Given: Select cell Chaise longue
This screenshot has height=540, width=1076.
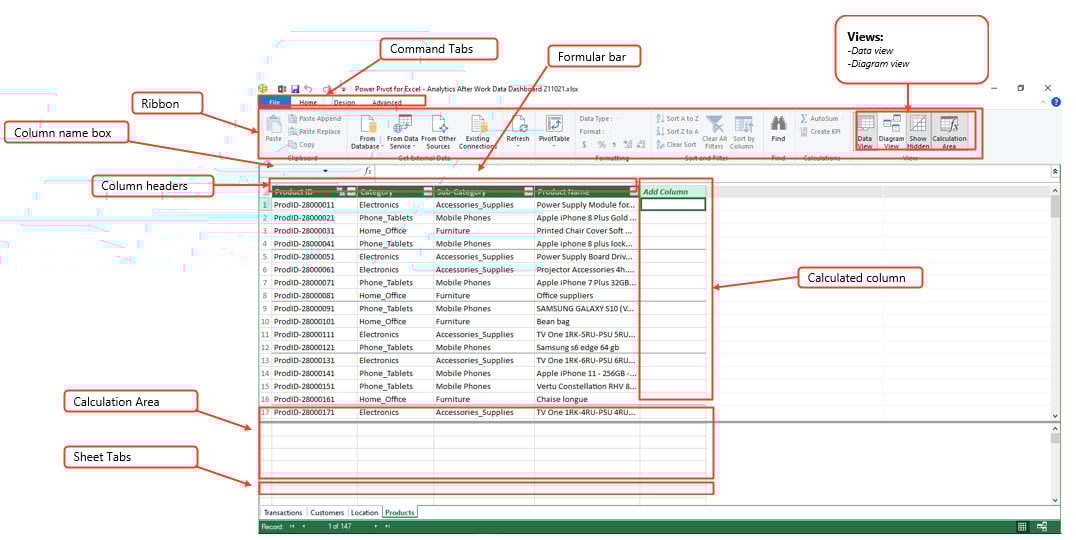Looking at the screenshot, I should coord(587,399).
